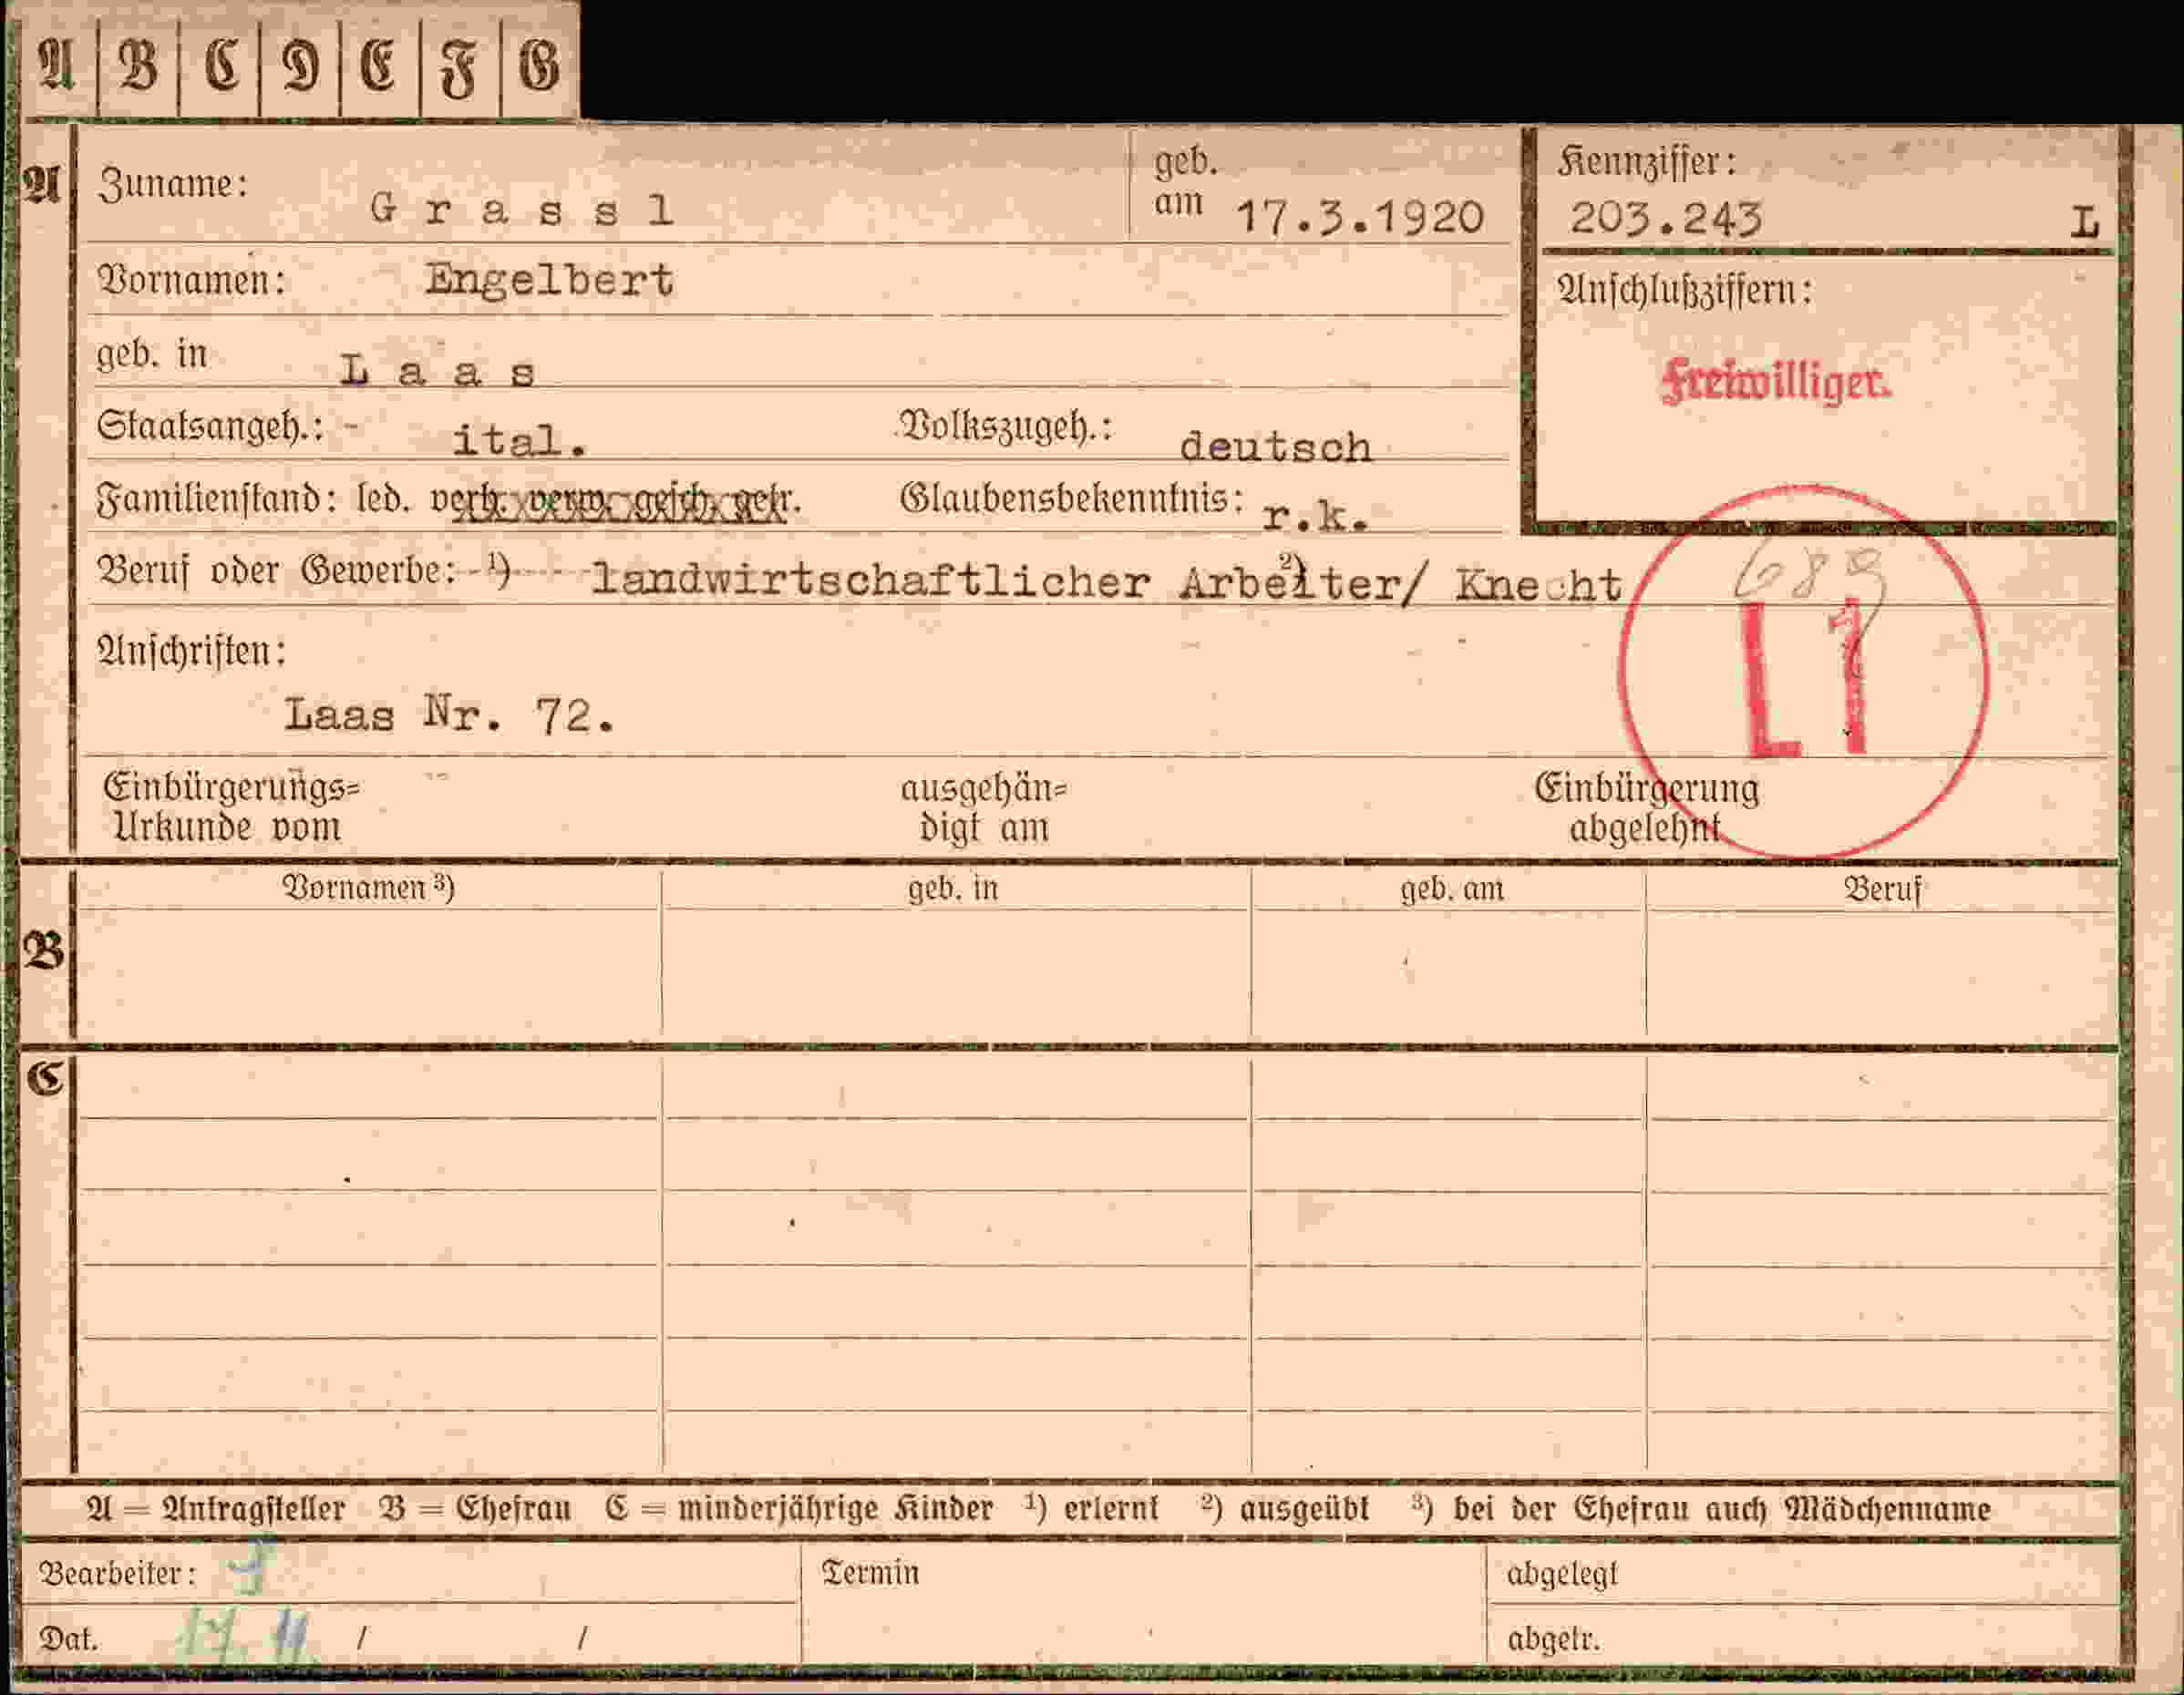Click footnote '3) bei der Ehefrau auch Mädchenname'
2184x1695 pixels.
tap(1701, 1508)
